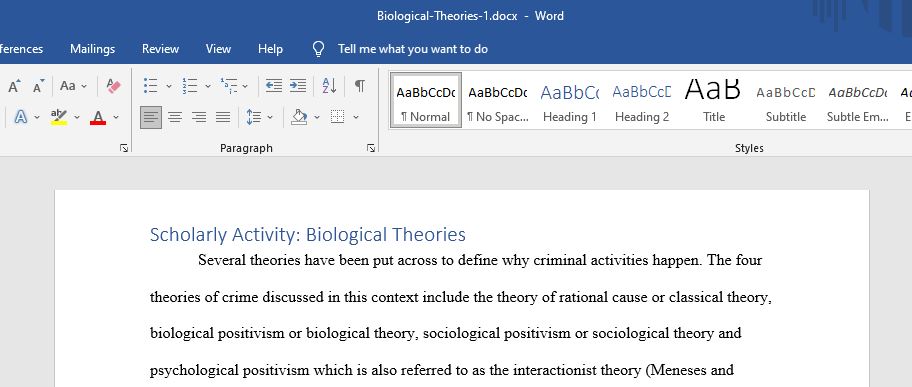Apply paragraph shading with paint bucket
The height and width of the screenshot is (387, 912).
(x=300, y=117)
